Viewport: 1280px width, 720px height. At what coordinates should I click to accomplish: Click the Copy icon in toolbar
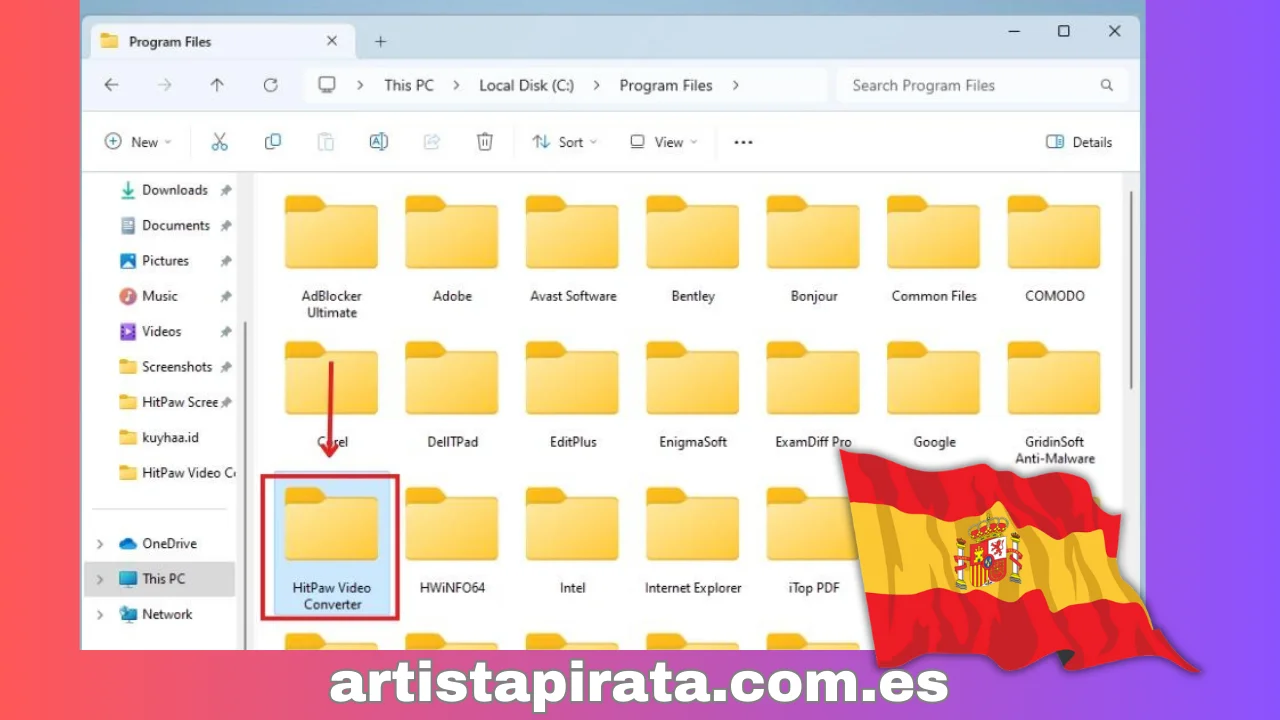(x=273, y=142)
